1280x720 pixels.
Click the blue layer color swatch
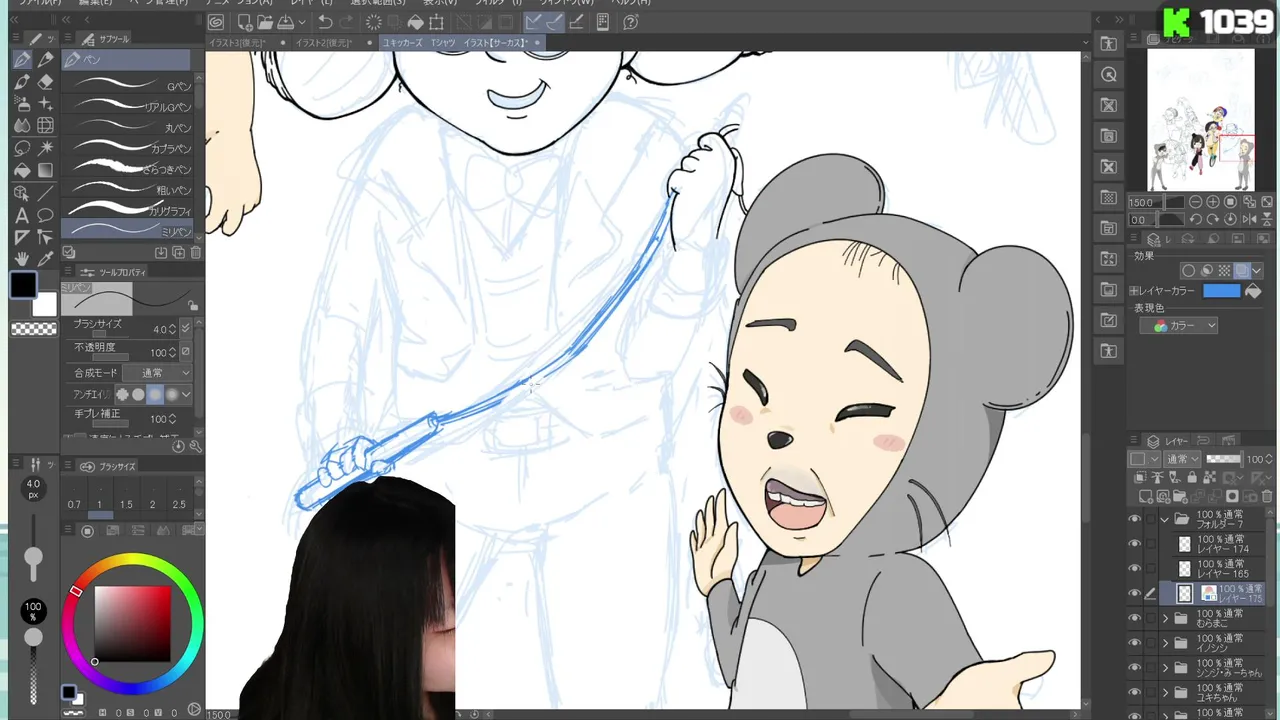1221,291
